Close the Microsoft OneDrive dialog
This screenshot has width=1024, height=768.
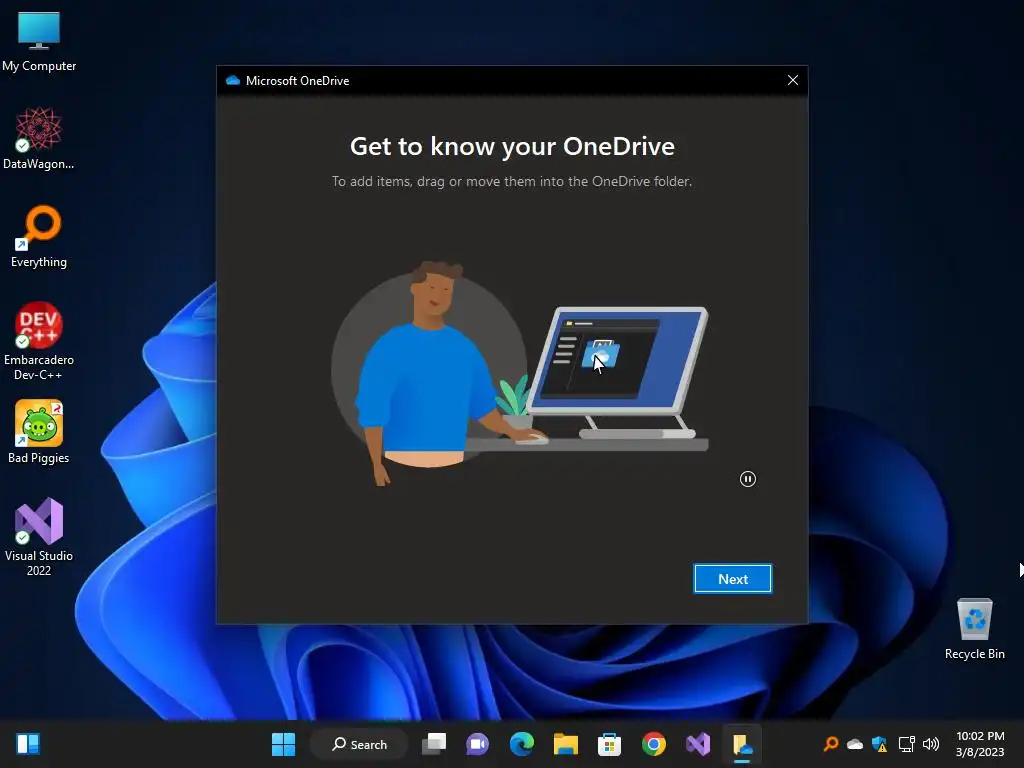tap(793, 80)
